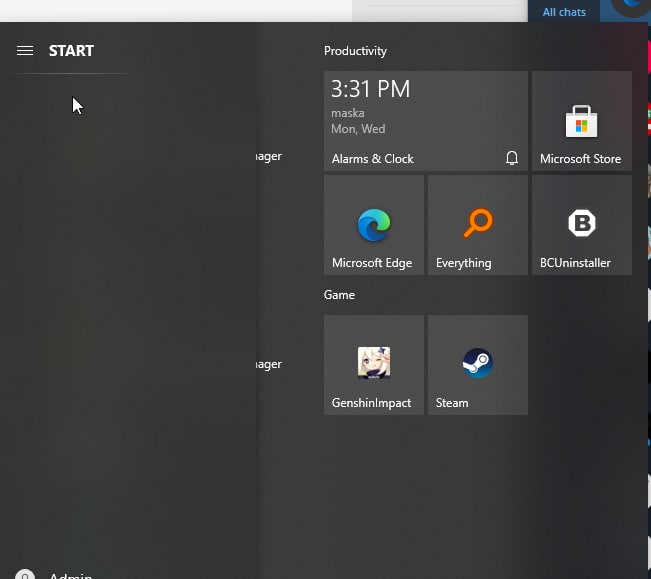This screenshot has height=579, width=651.
Task: Click the START title label
Action: tap(71, 51)
